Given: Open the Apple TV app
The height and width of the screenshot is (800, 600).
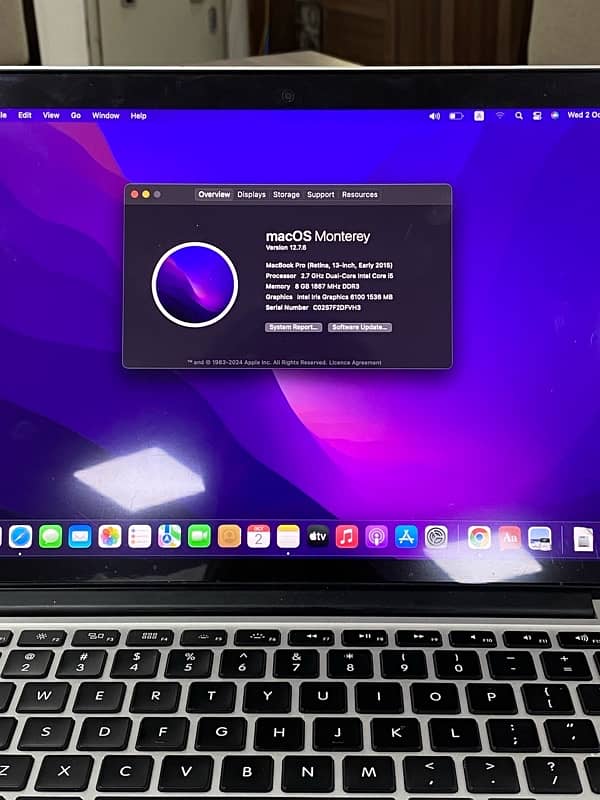Looking at the screenshot, I should (x=318, y=537).
